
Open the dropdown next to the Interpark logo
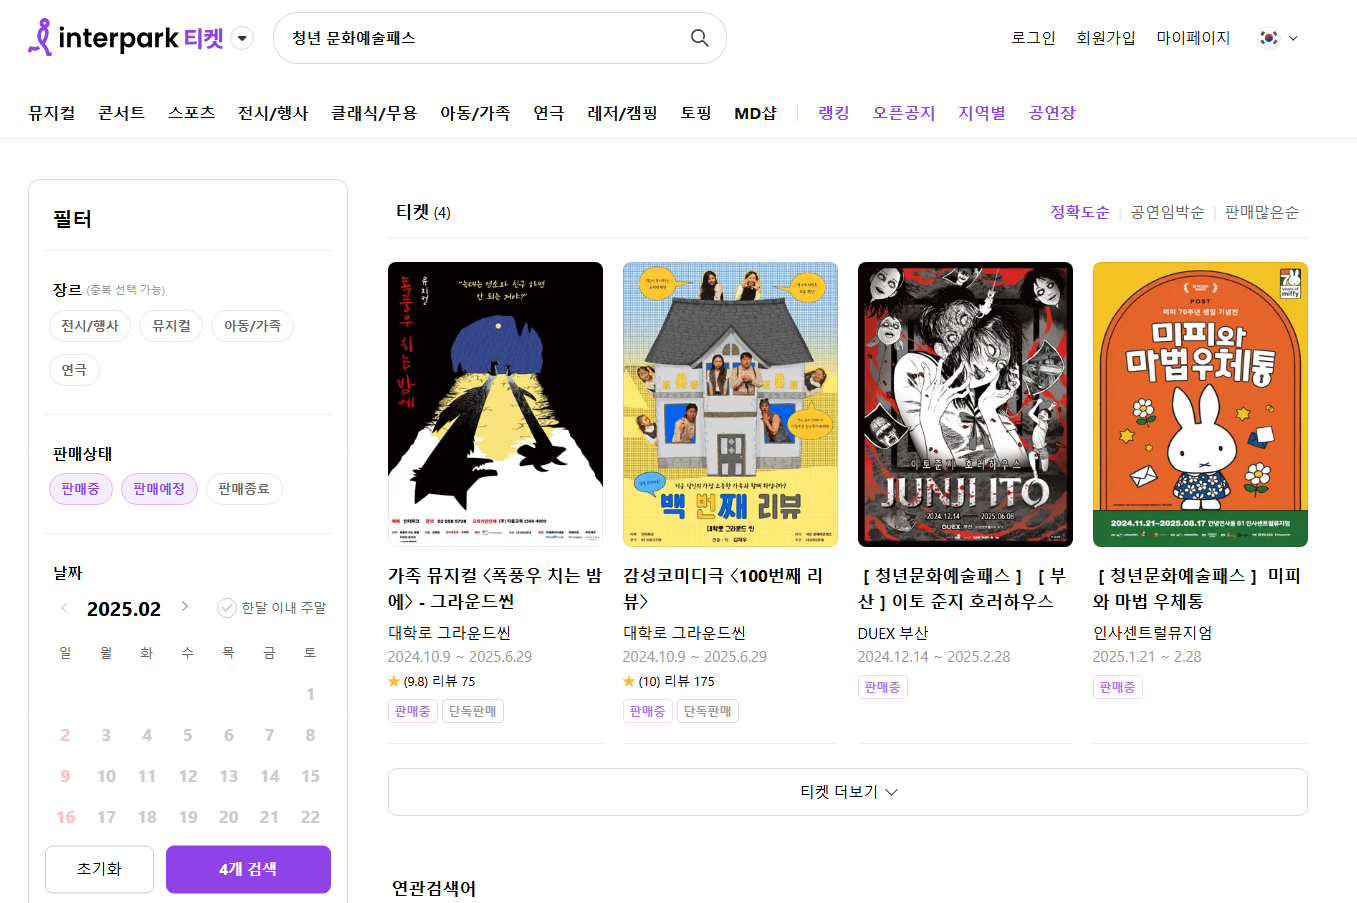tap(242, 38)
